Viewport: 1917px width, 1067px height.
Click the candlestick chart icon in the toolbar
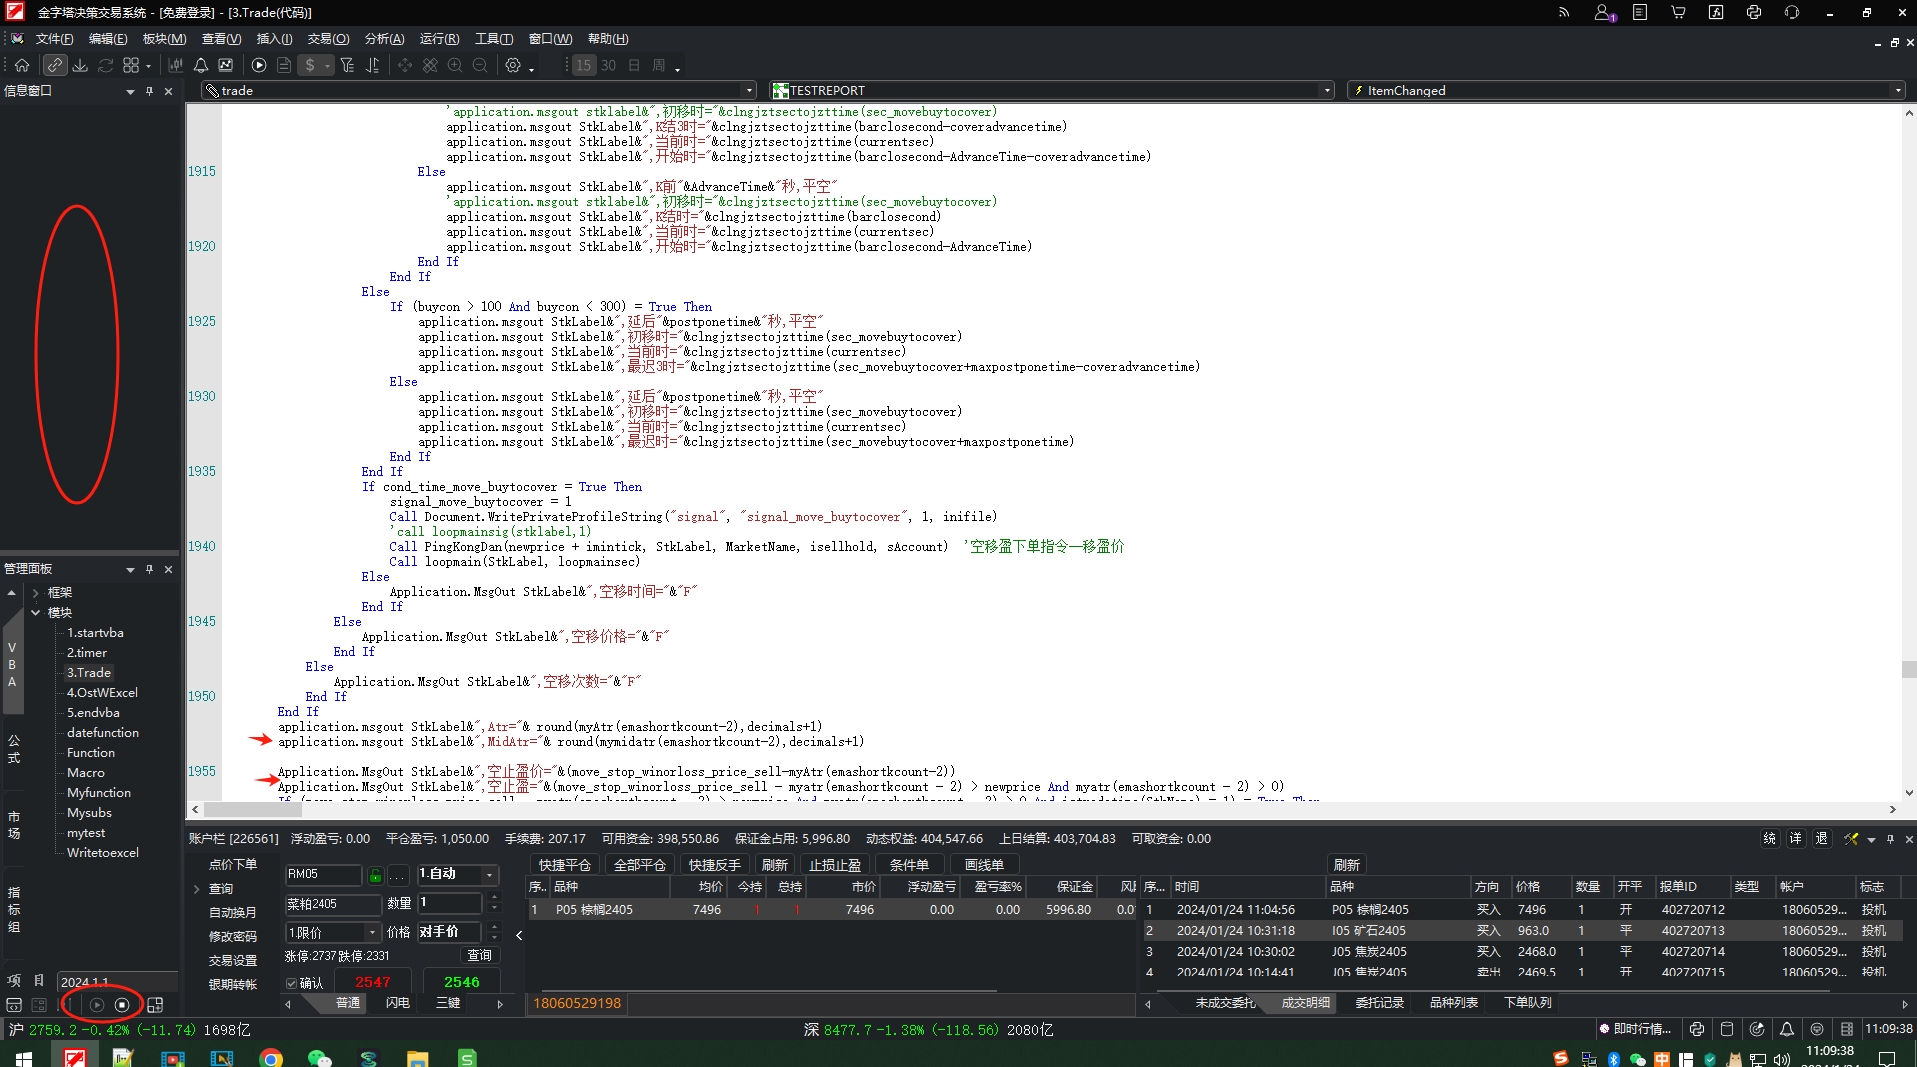[x=175, y=65]
